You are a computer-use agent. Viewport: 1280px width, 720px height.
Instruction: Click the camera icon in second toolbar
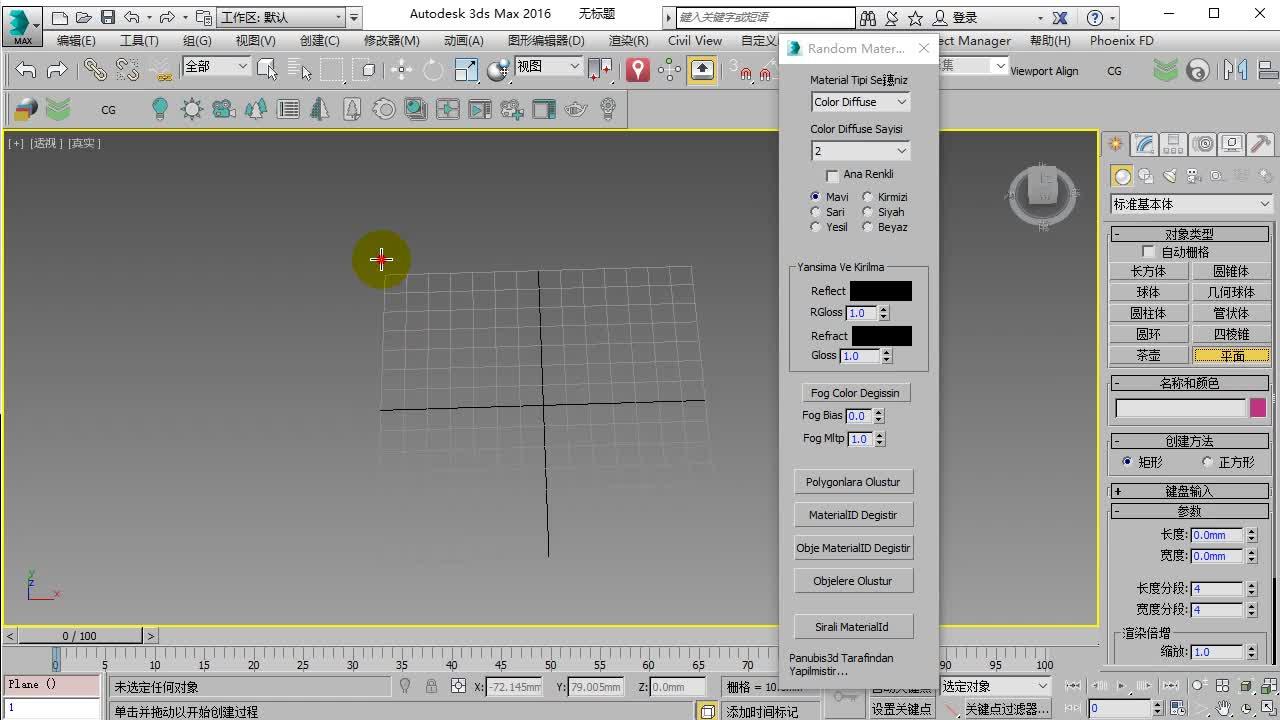(x=223, y=110)
